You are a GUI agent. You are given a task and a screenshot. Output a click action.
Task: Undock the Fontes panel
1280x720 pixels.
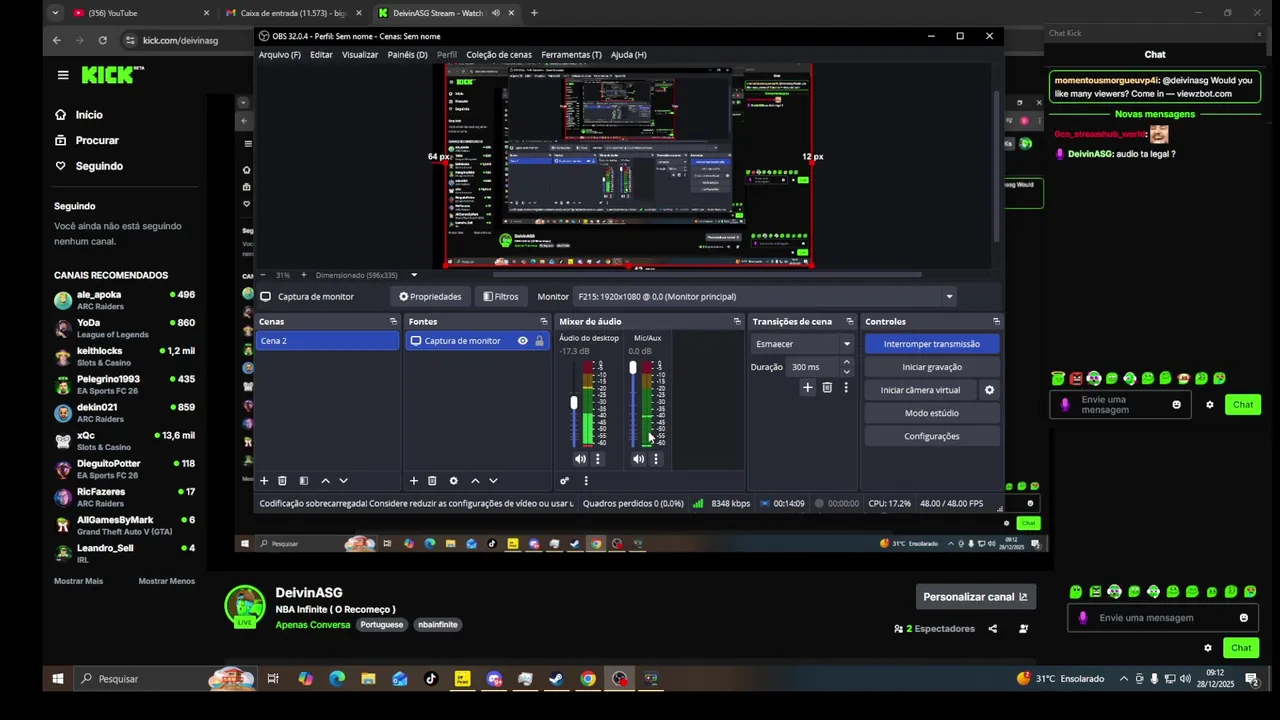[x=543, y=322]
